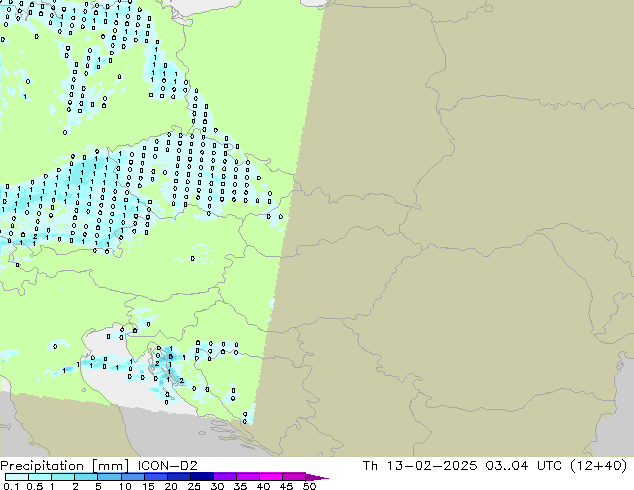Image resolution: width=634 pixels, height=490 pixels.
Task: Select the legend swatch between 15 and 20
Action: coord(155,477)
